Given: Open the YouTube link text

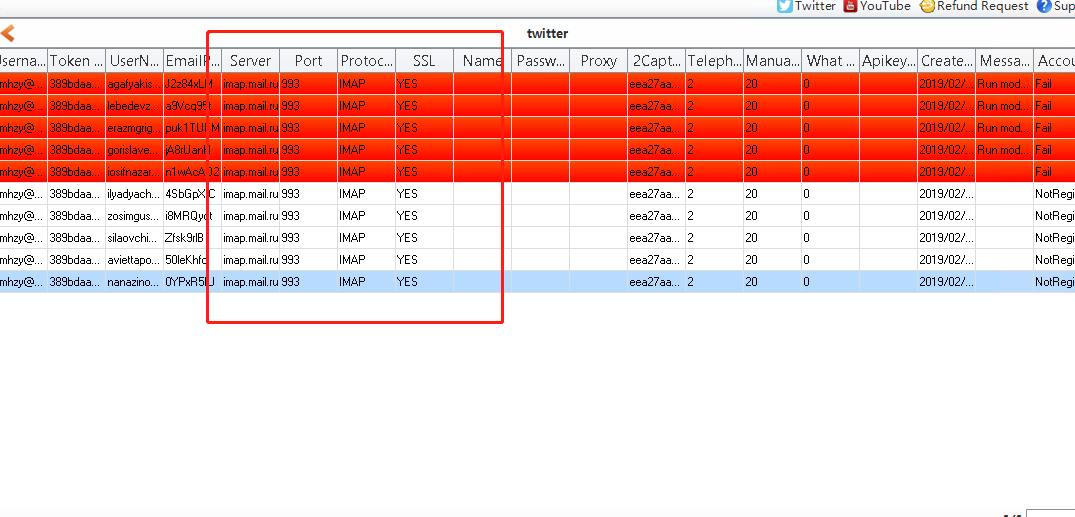Looking at the screenshot, I should tap(885, 6).
